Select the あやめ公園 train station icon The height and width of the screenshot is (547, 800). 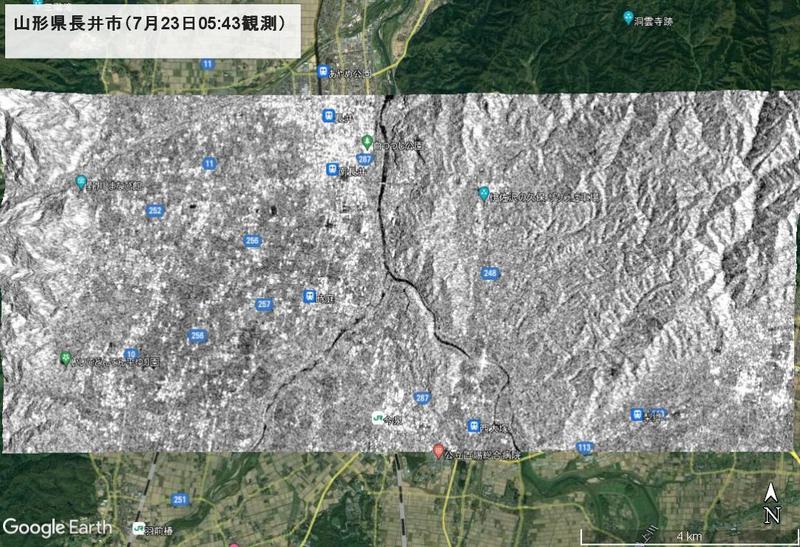click(x=323, y=71)
